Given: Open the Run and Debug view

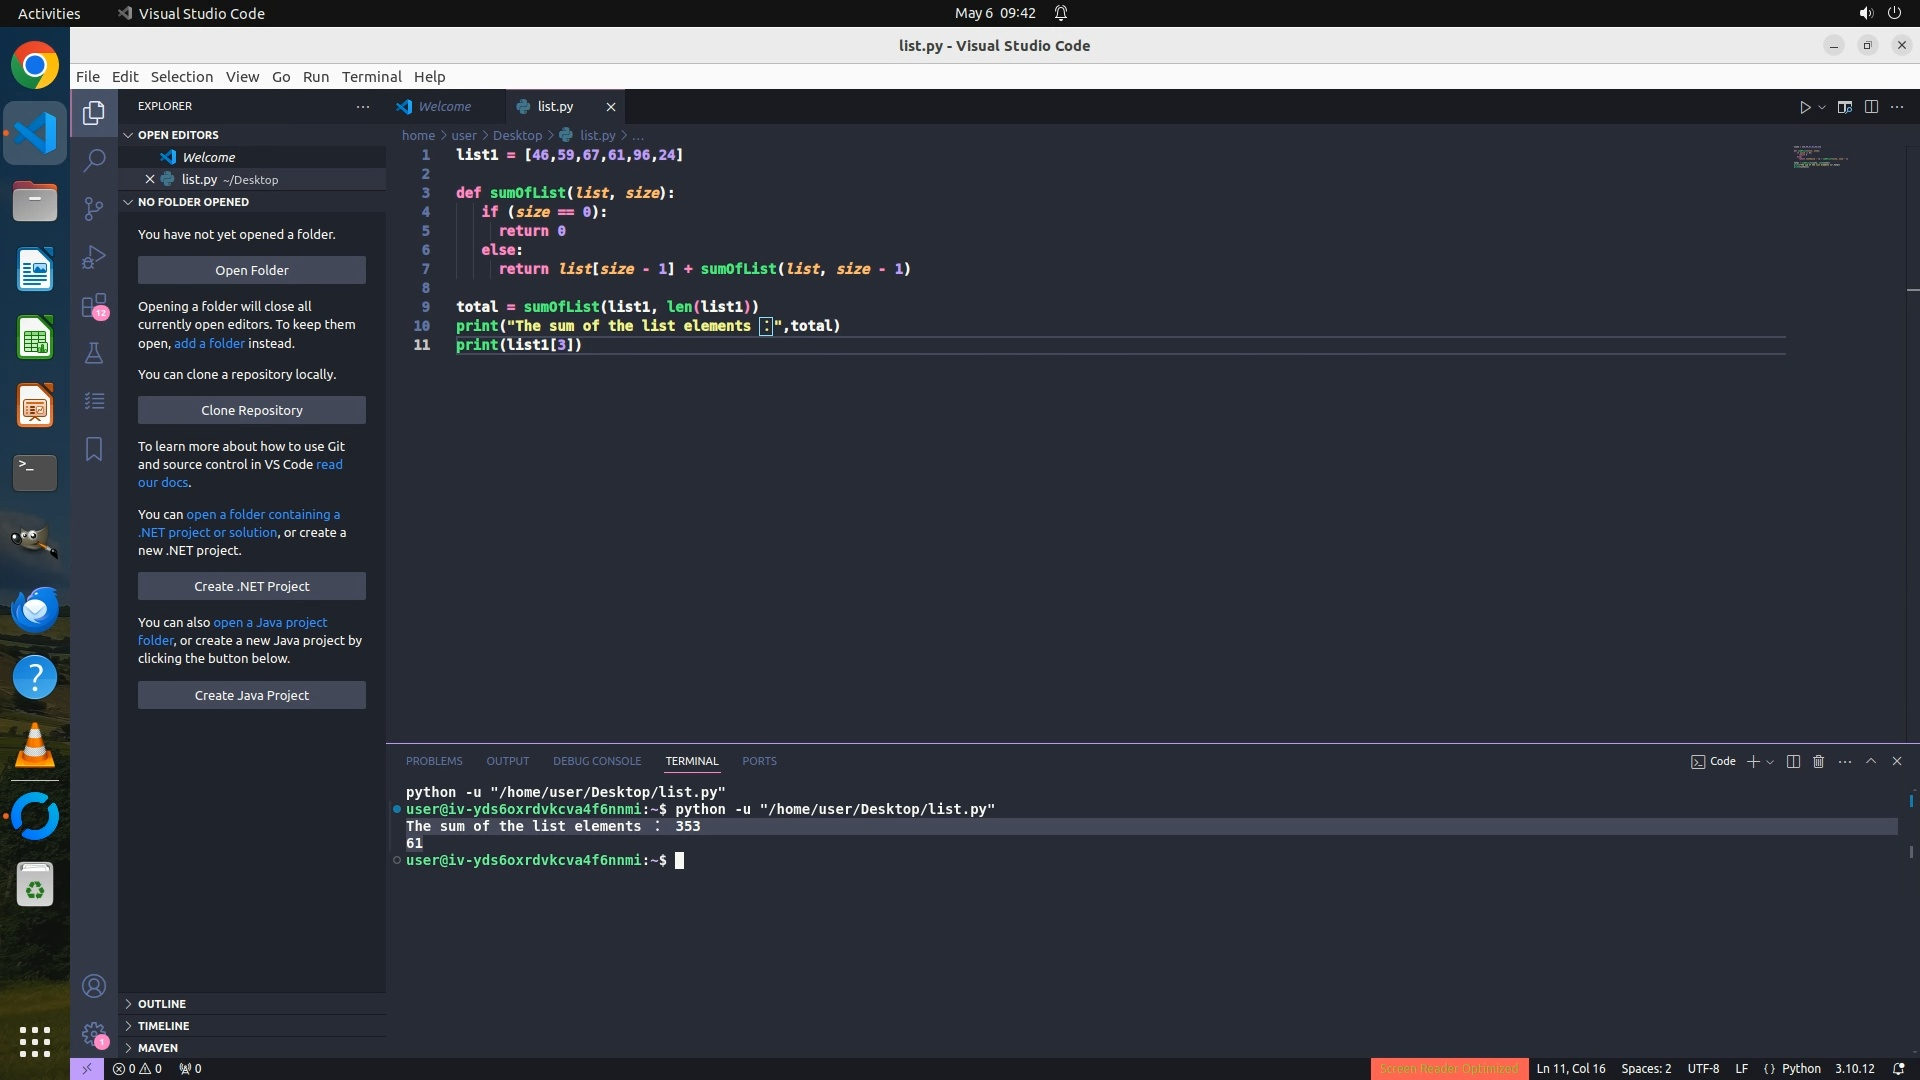Looking at the screenshot, I should 94,257.
